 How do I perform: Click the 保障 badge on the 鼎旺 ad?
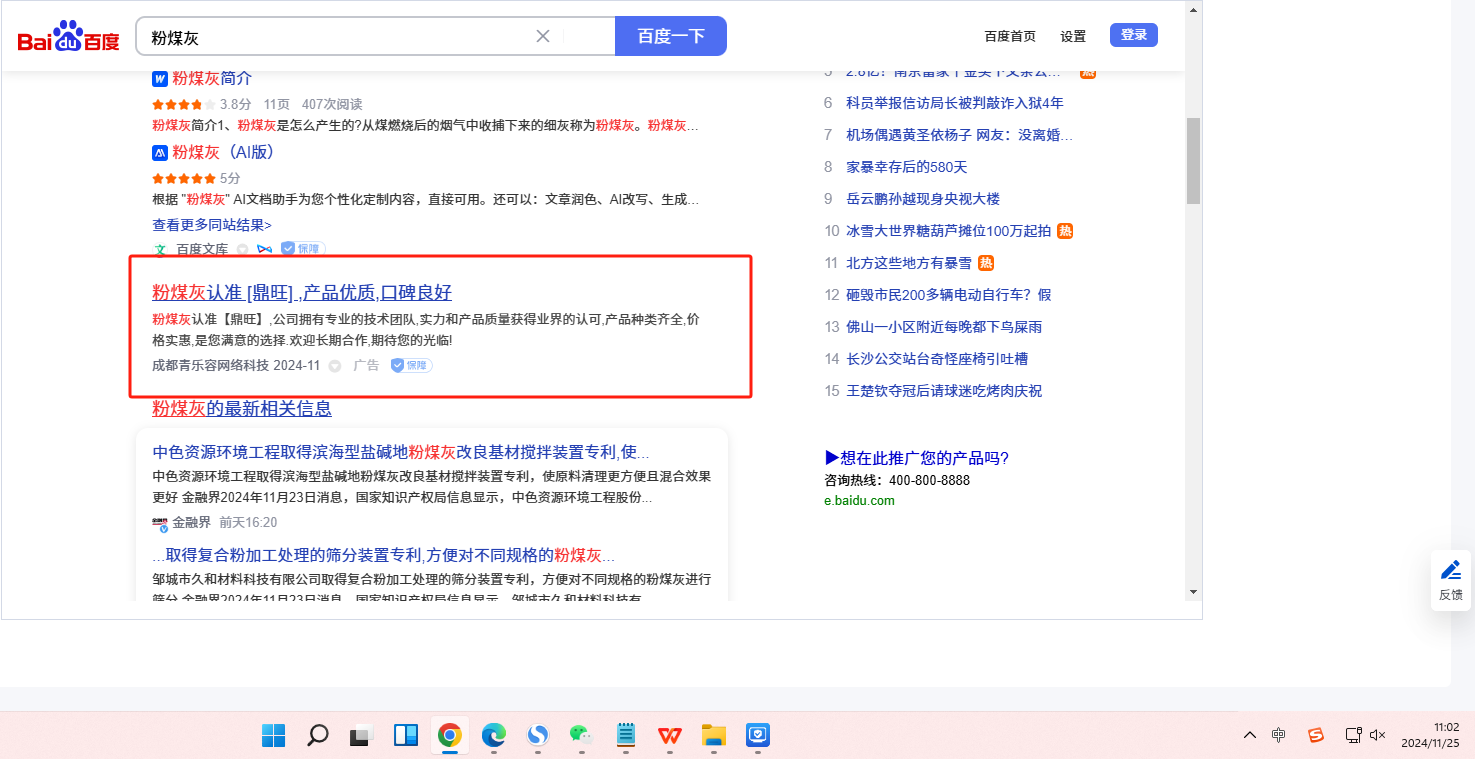pos(411,366)
